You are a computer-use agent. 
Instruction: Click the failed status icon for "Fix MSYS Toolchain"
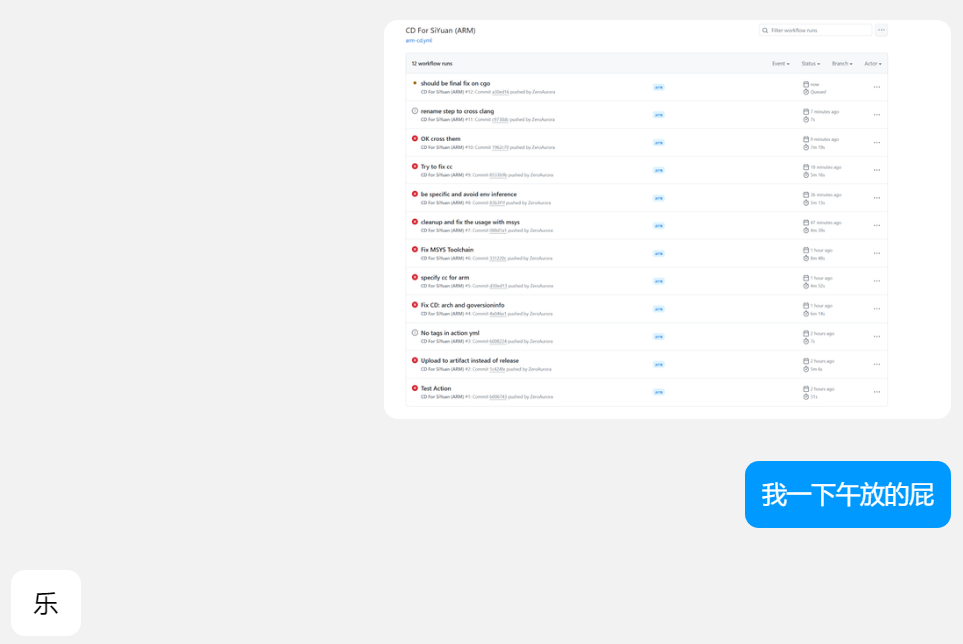pos(415,249)
